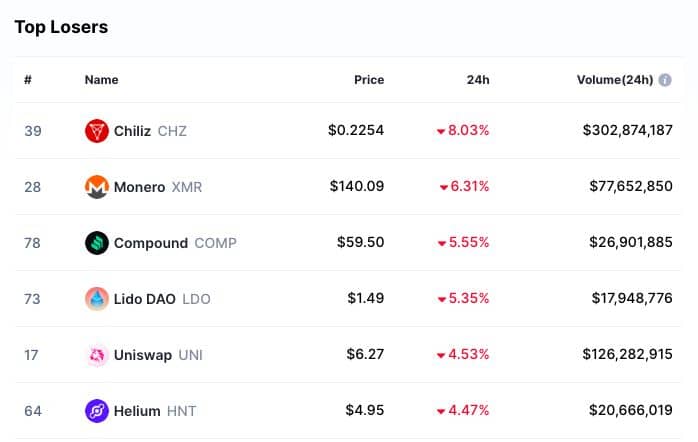Viewport: 698px width, 442px height.
Task: Click the Chiliz red down arrow
Action: (x=441, y=131)
